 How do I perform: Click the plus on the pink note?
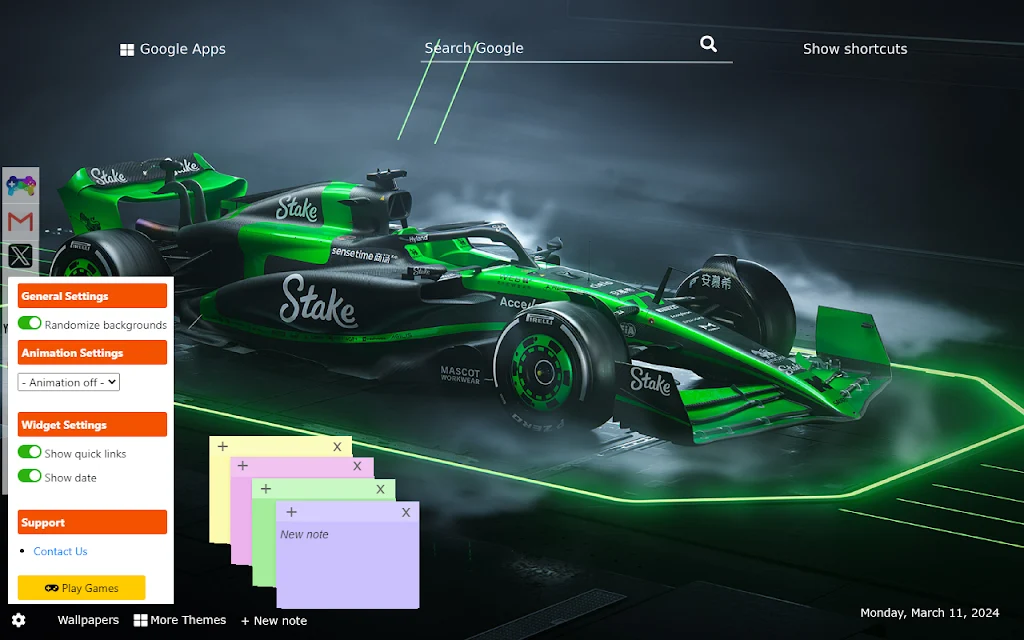pyautogui.click(x=243, y=466)
